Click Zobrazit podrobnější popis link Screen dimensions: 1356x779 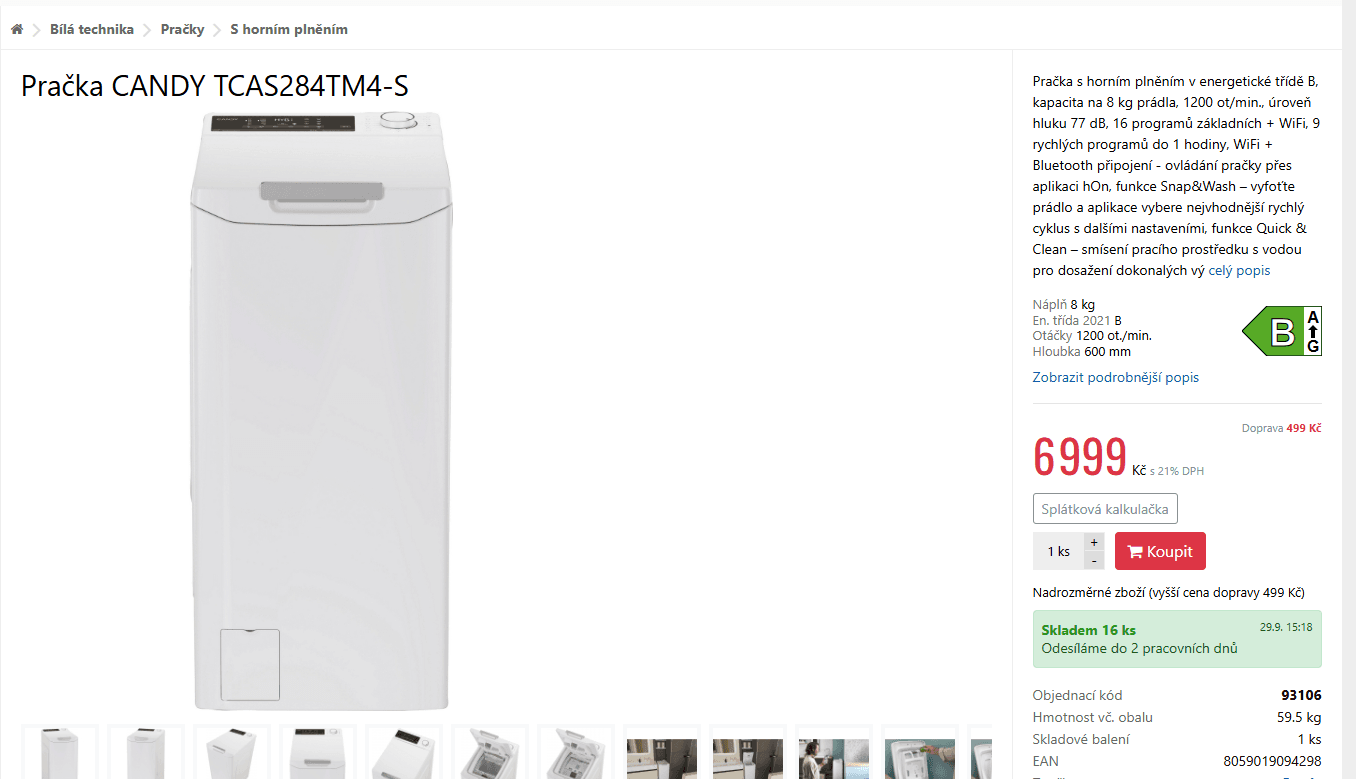point(1115,378)
